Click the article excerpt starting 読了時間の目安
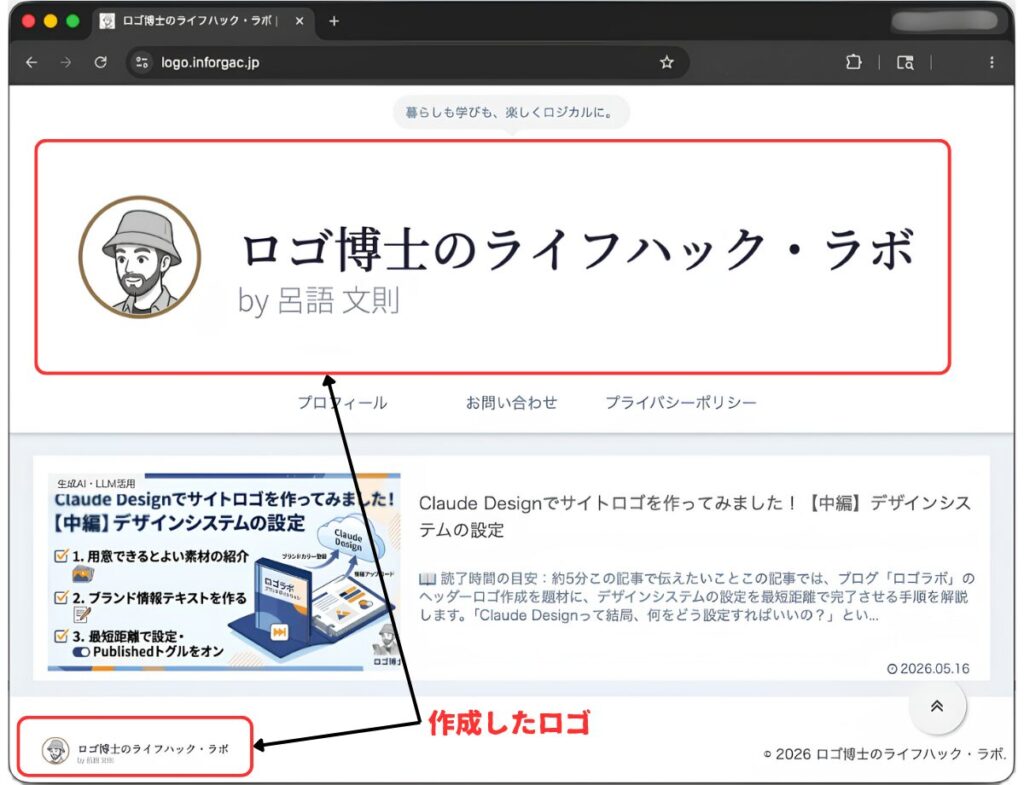The width and height of the screenshot is (1024, 785). tap(696, 597)
